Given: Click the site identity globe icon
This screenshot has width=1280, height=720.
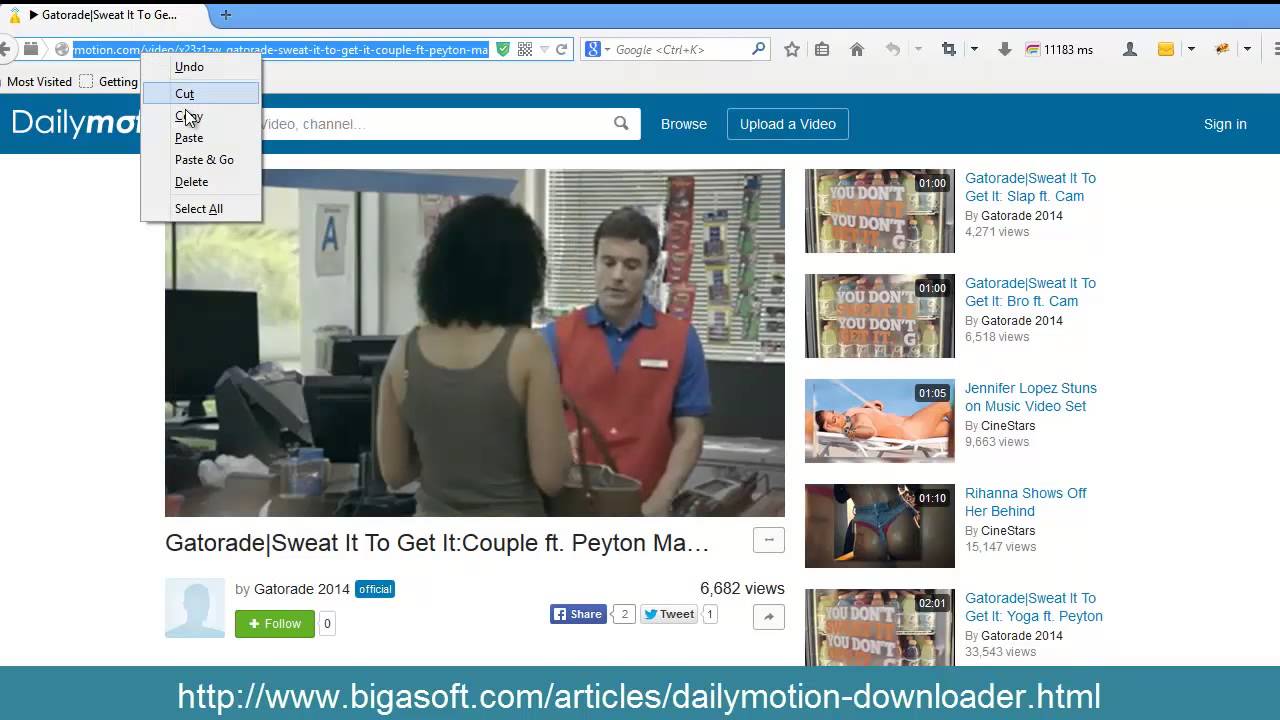Looking at the screenshot, I should click(62, 49).
